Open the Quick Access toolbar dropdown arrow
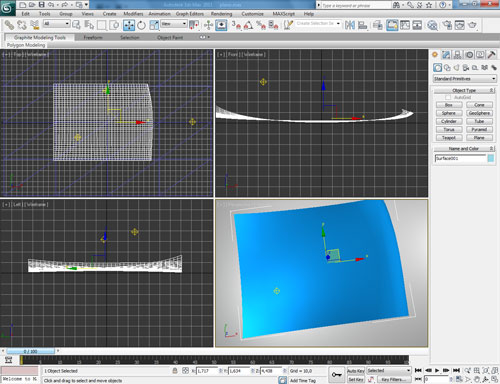The height and width of the screenshot is (384, 500). point(86,5)
